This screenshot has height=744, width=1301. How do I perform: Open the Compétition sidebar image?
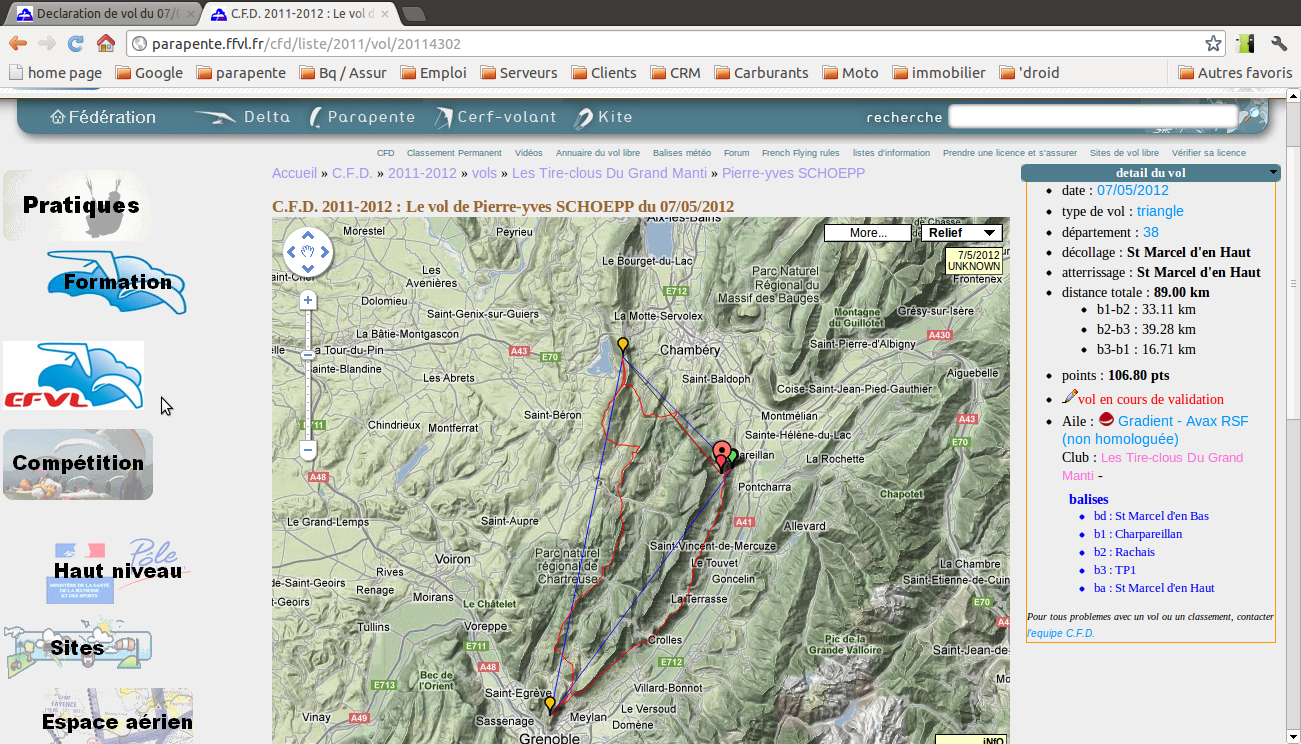click(x=78, y=464)
